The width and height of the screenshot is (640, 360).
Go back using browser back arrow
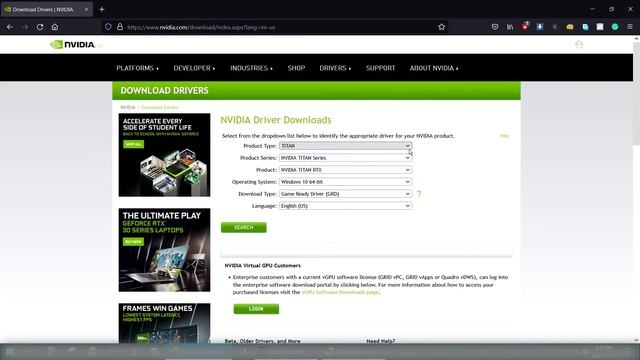click(10, 27)
